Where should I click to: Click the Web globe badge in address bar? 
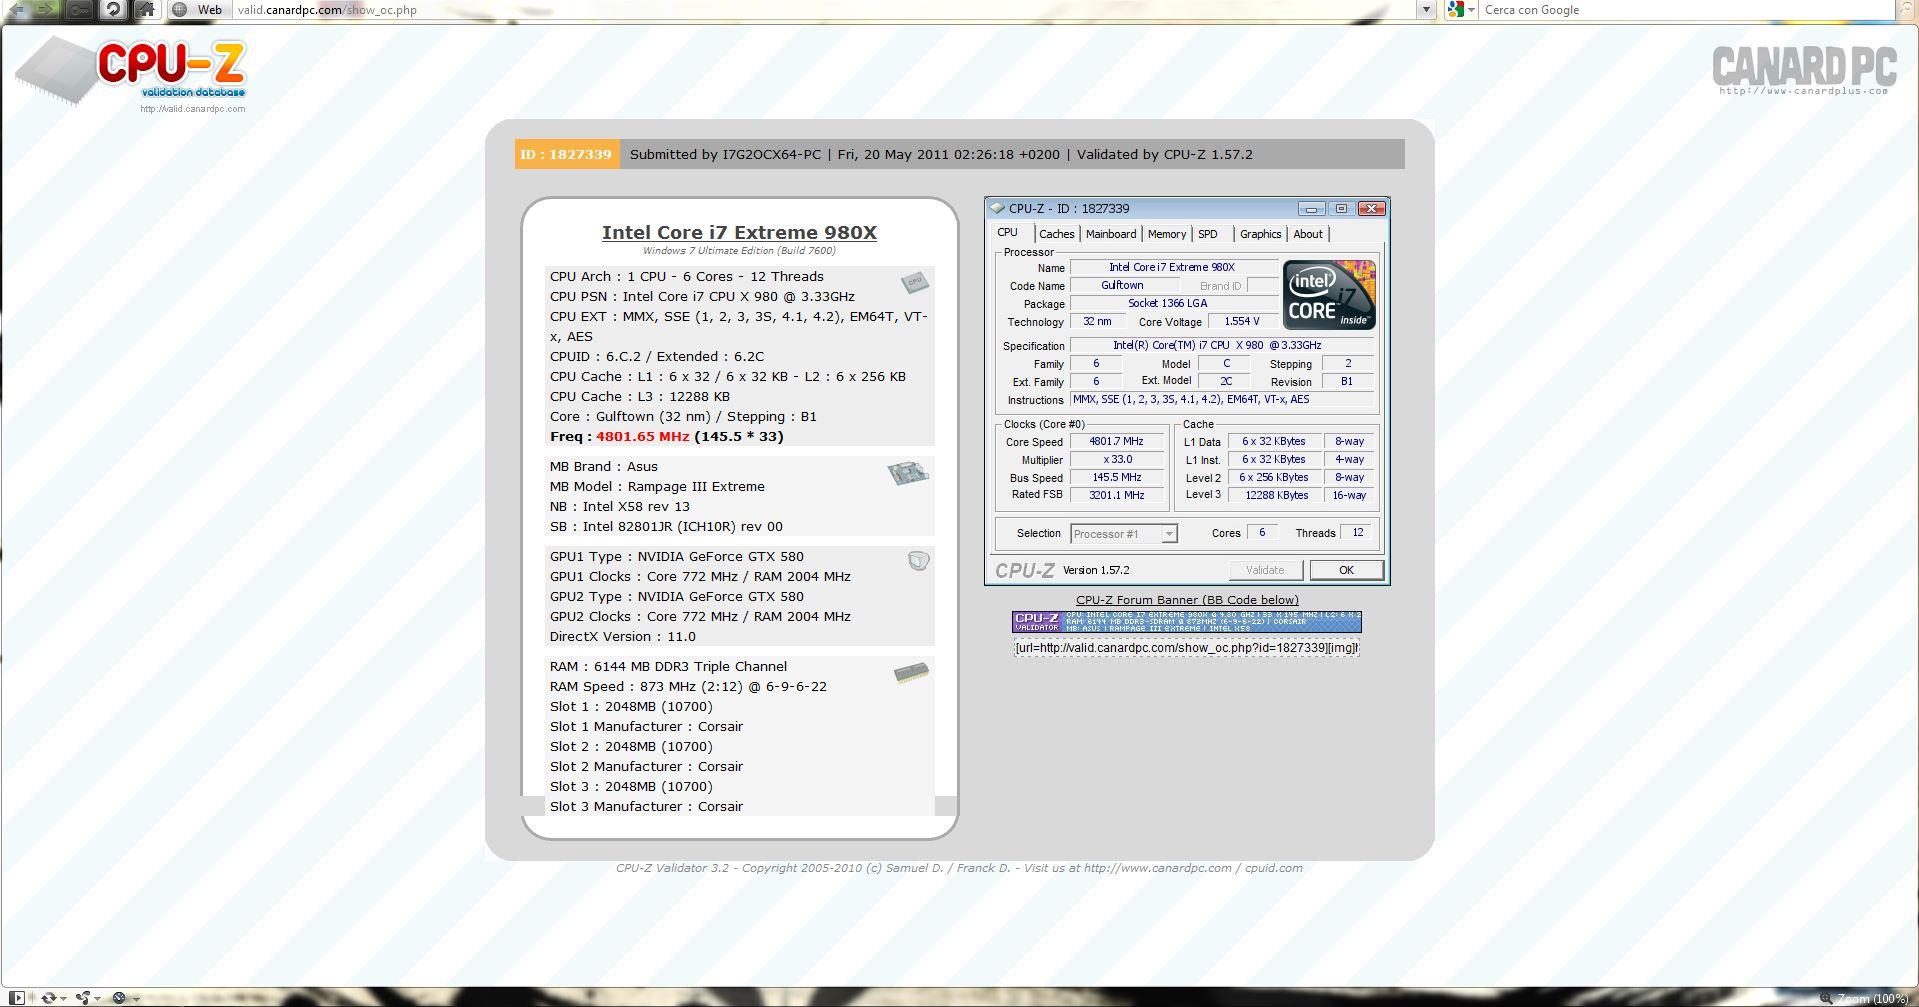click(x=197, y=9)
